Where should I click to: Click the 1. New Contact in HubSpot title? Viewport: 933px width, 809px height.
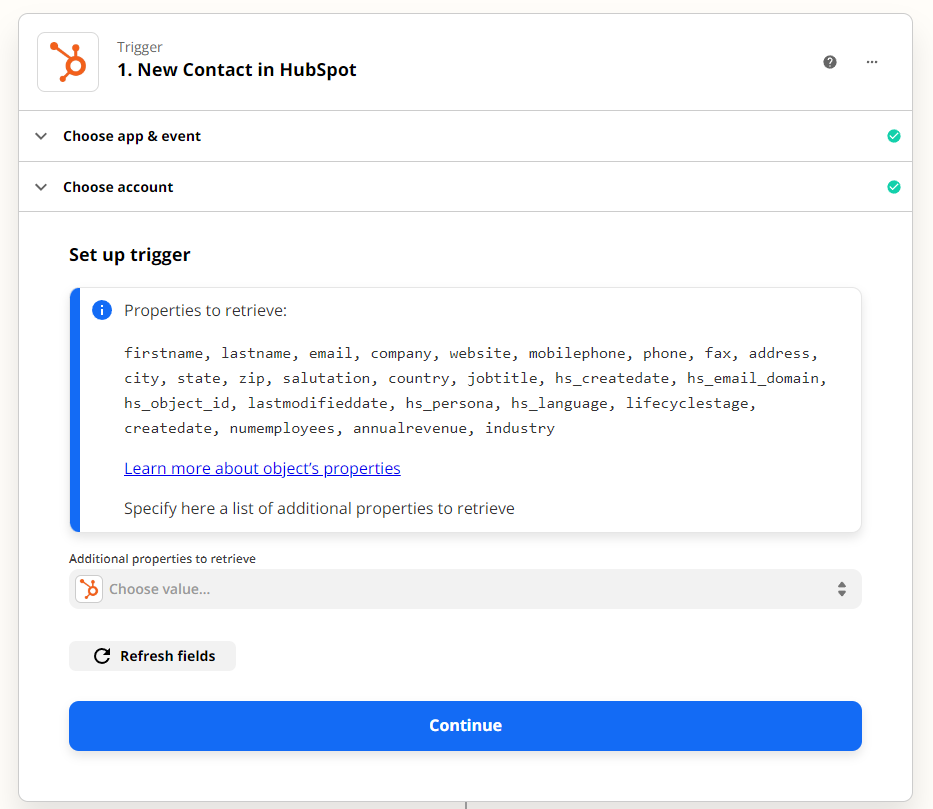237,70
